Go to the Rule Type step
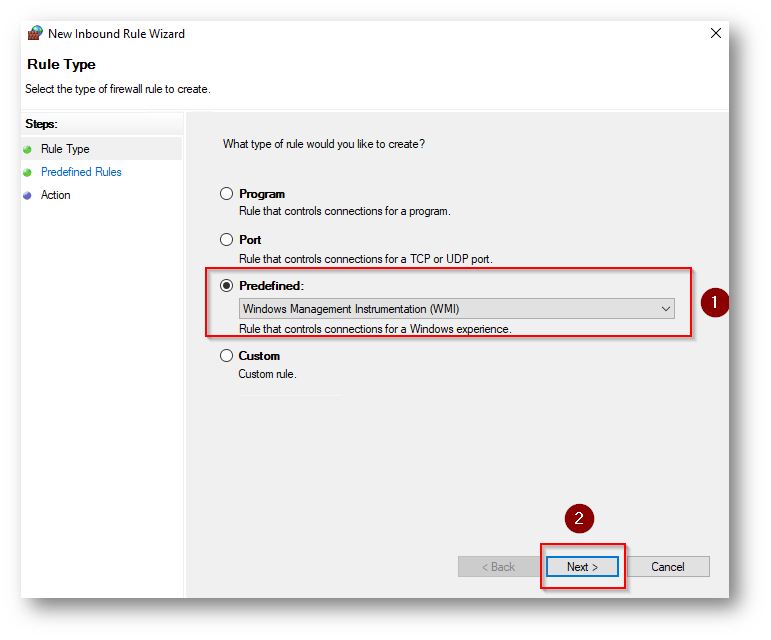Viewport: 771px width, 640px height. pos(65,149)
